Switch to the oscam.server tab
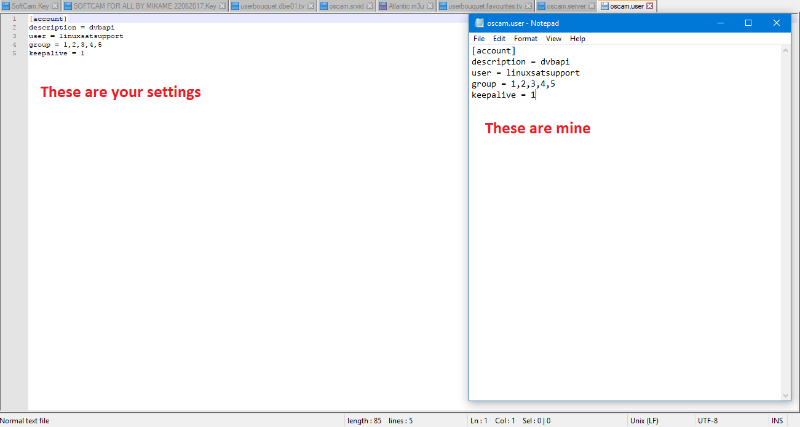 coord(566,6)
